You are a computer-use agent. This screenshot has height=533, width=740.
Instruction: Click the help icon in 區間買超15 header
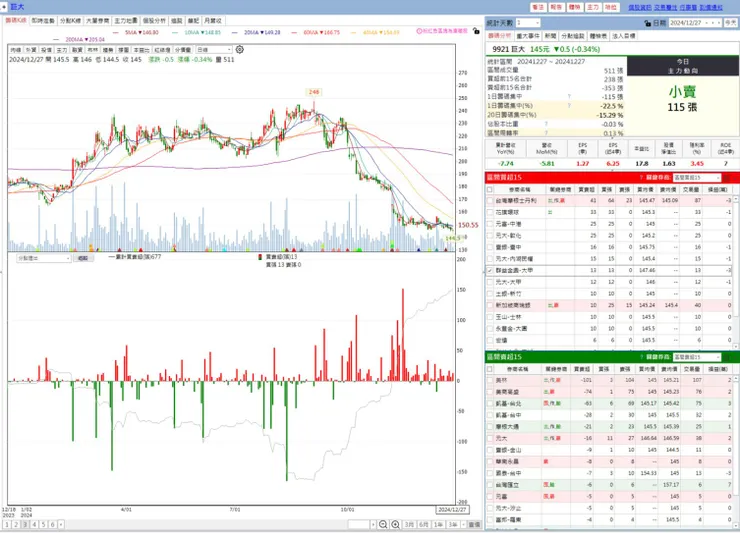pyautogui.click(x=641, y=178)
